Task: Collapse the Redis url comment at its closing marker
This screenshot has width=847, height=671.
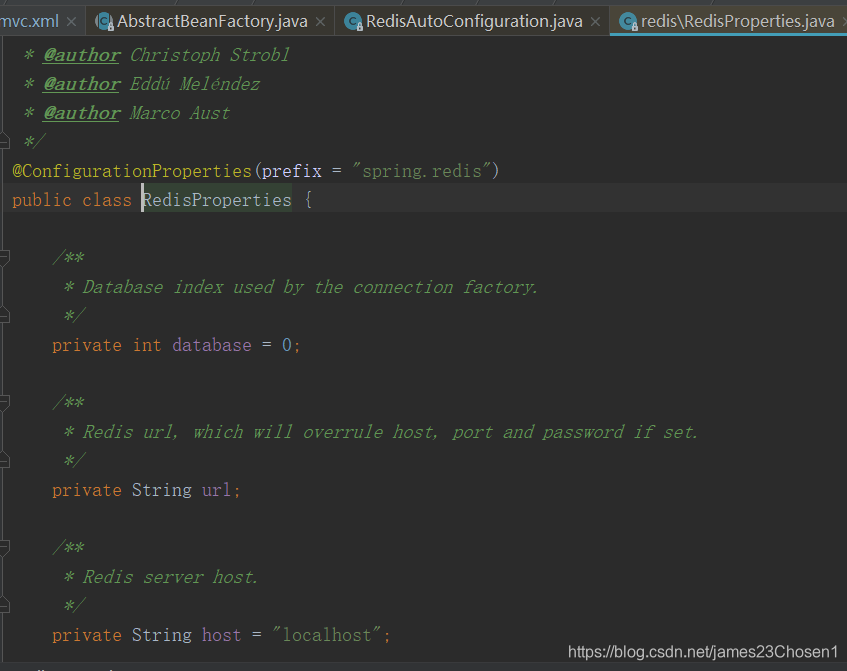Action: (x=4, y=460)
